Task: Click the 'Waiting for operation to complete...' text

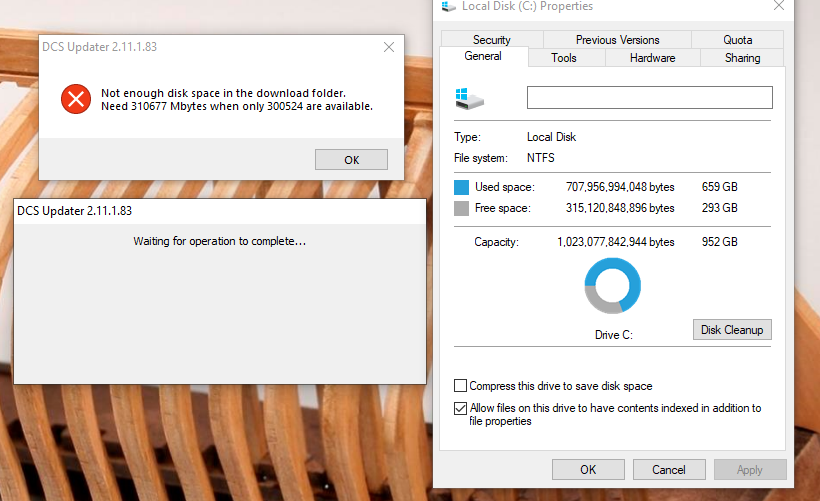Action: [x=220, y=241]
